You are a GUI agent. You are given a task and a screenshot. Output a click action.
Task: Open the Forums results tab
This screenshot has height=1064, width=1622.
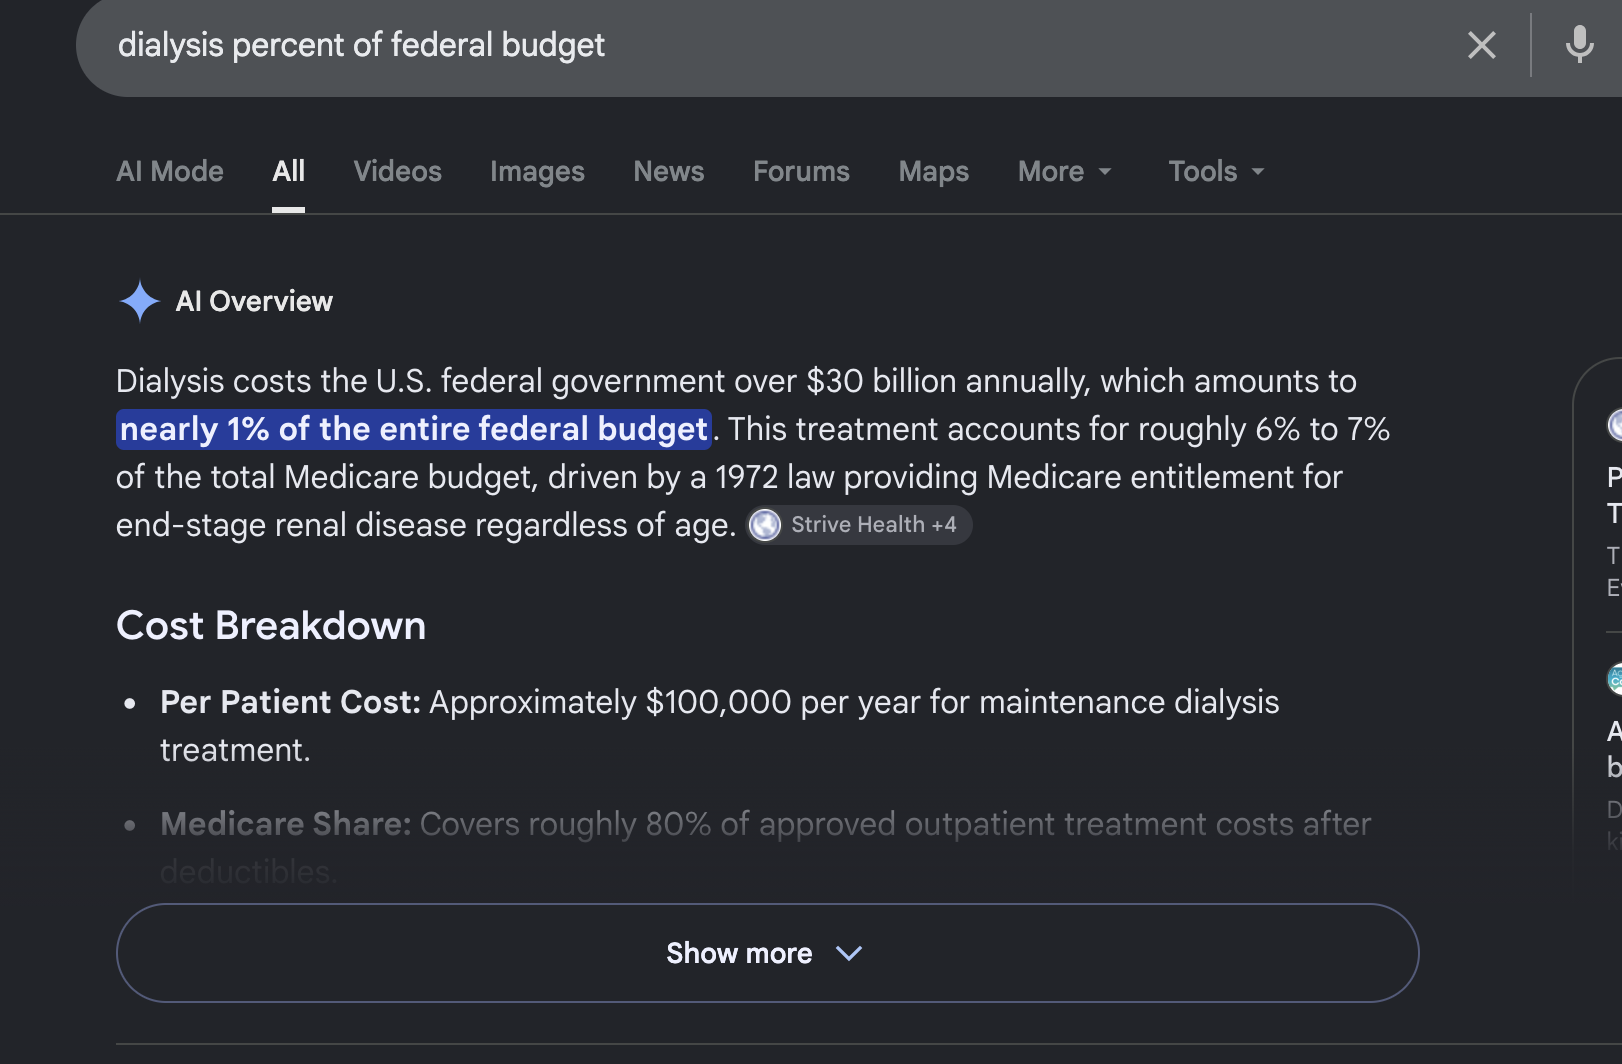801,172
